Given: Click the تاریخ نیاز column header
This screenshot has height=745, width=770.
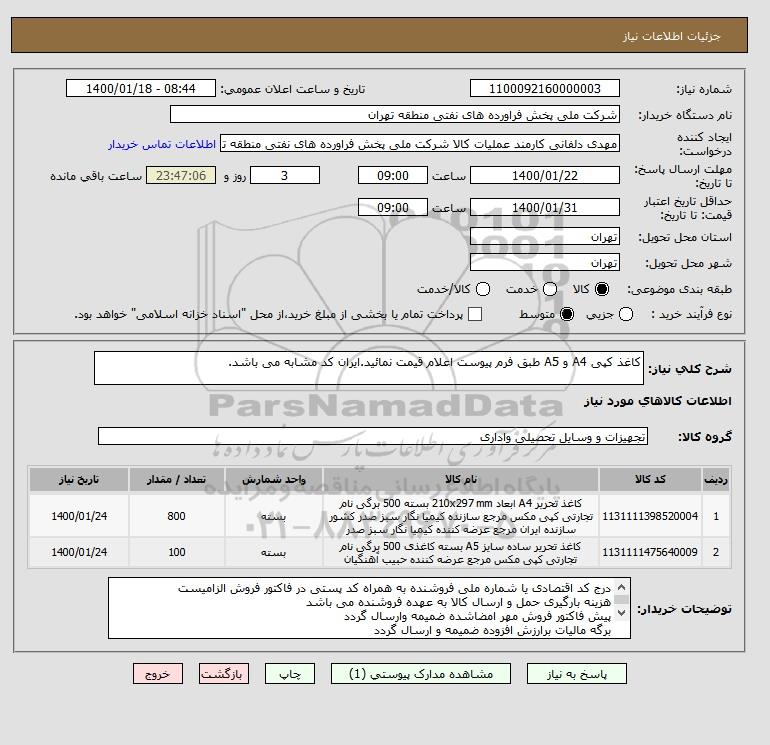Looking at the screenshot, I should coord(79,479).
